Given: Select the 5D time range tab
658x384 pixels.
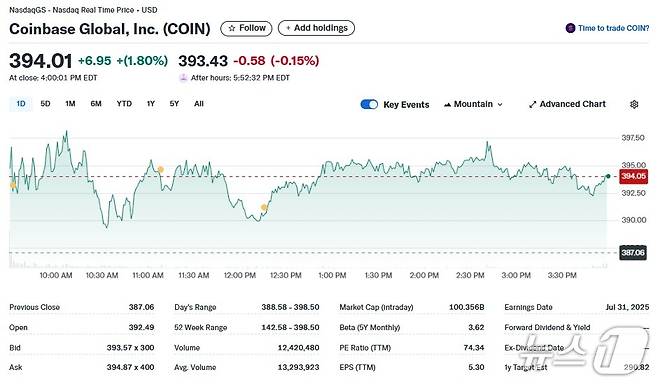Looking at the screenshot, I should 45,104.
